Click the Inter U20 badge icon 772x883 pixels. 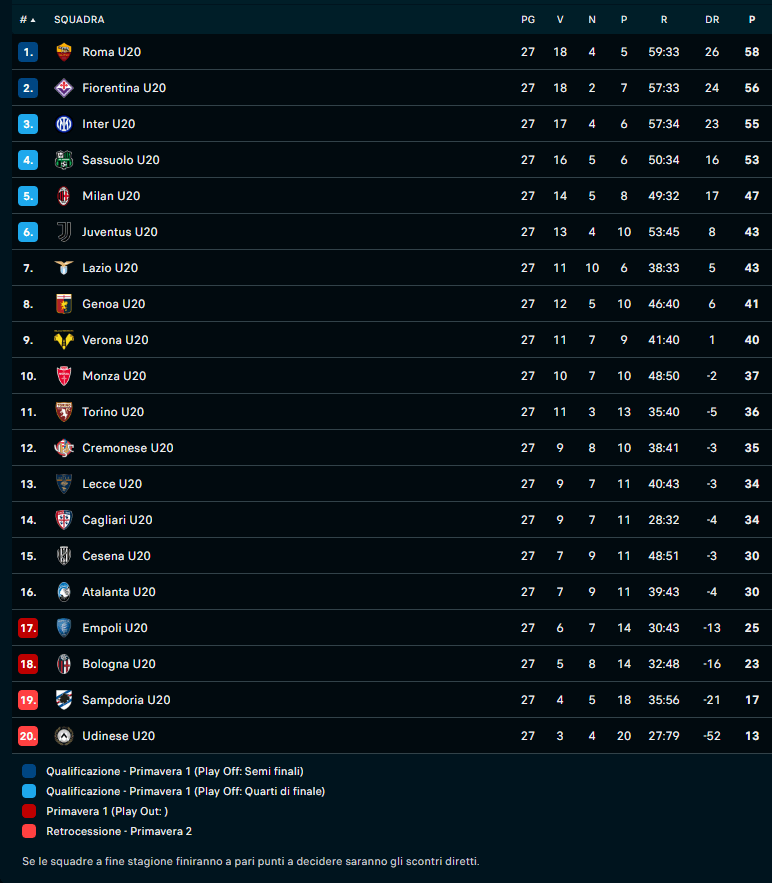[64, 124]
